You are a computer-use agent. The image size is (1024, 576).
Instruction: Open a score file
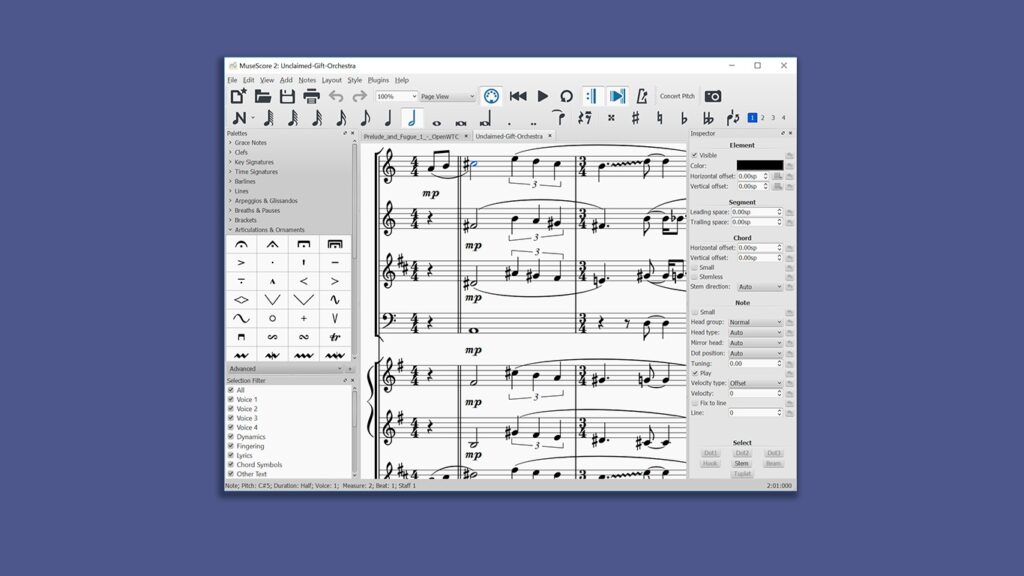(x=263, y=96)
